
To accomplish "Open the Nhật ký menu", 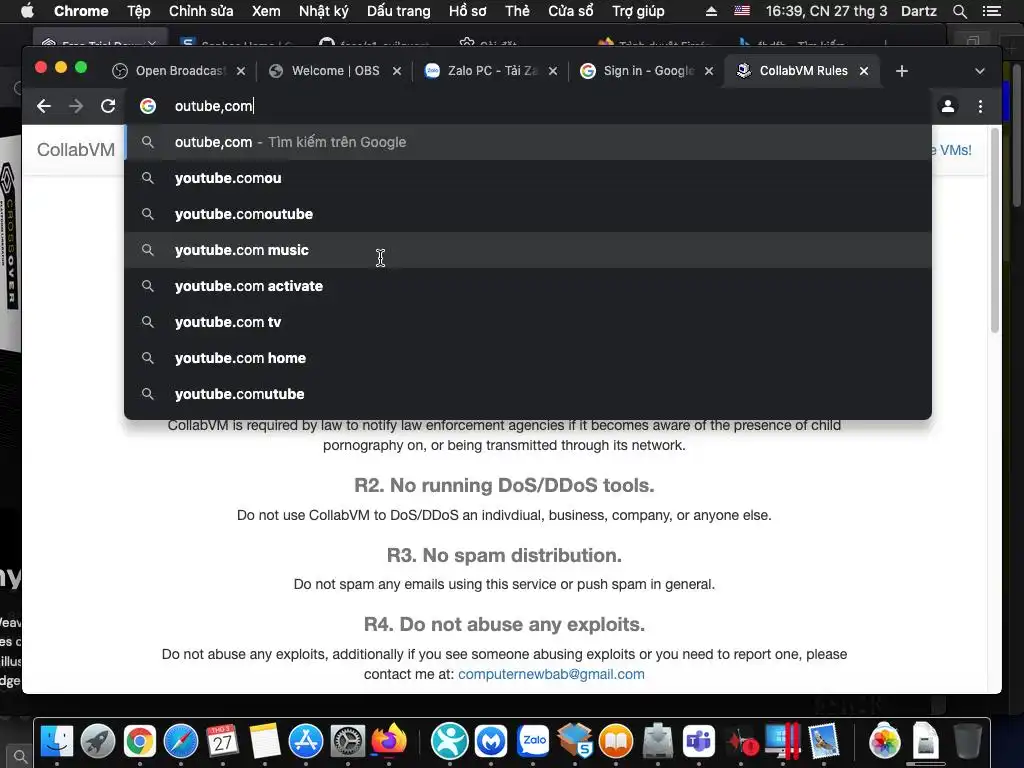I will 323,11.
